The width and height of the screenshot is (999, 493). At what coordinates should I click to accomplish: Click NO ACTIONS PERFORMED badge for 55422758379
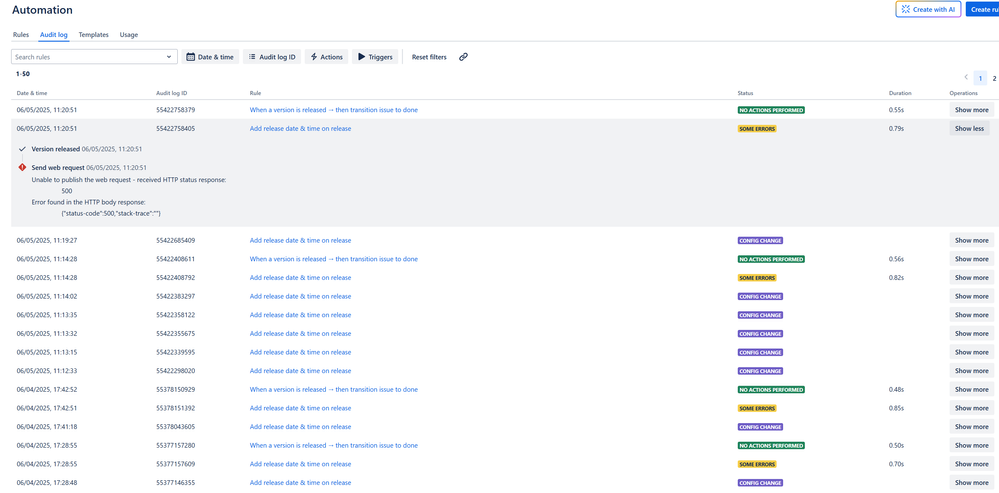pyautogui.click(x=771, y=110)
